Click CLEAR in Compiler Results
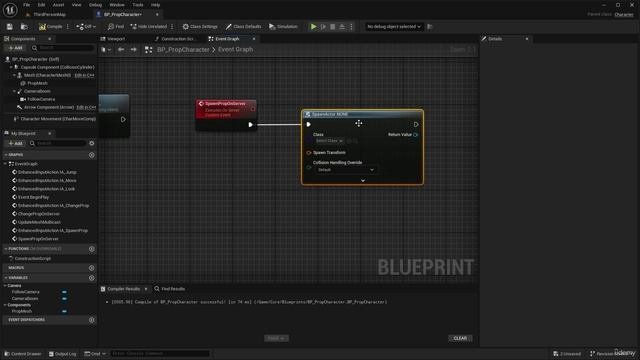This screenshot has width=640, height=360. (460, 338)
